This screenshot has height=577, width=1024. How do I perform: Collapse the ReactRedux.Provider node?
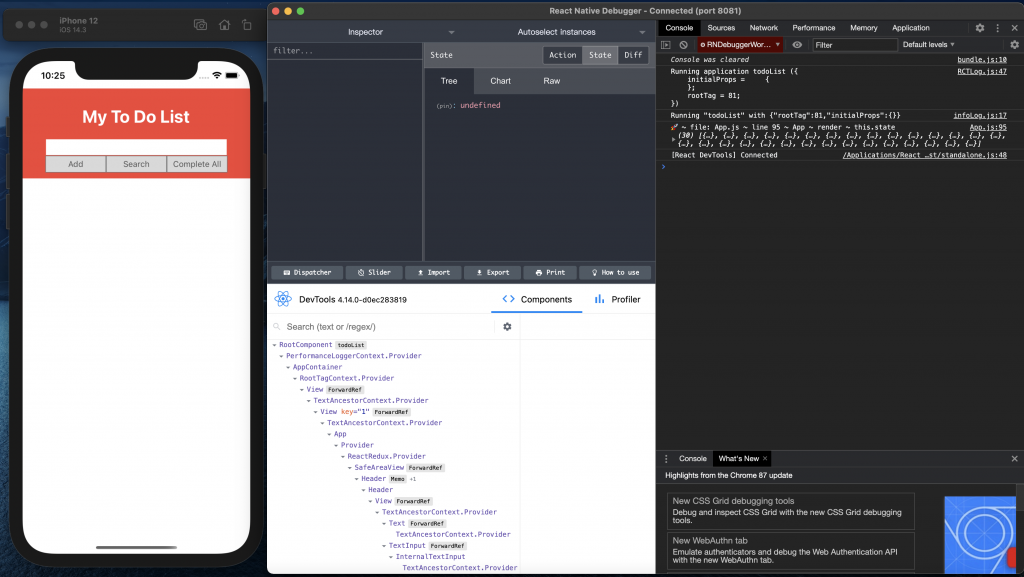tap(344, 457)
